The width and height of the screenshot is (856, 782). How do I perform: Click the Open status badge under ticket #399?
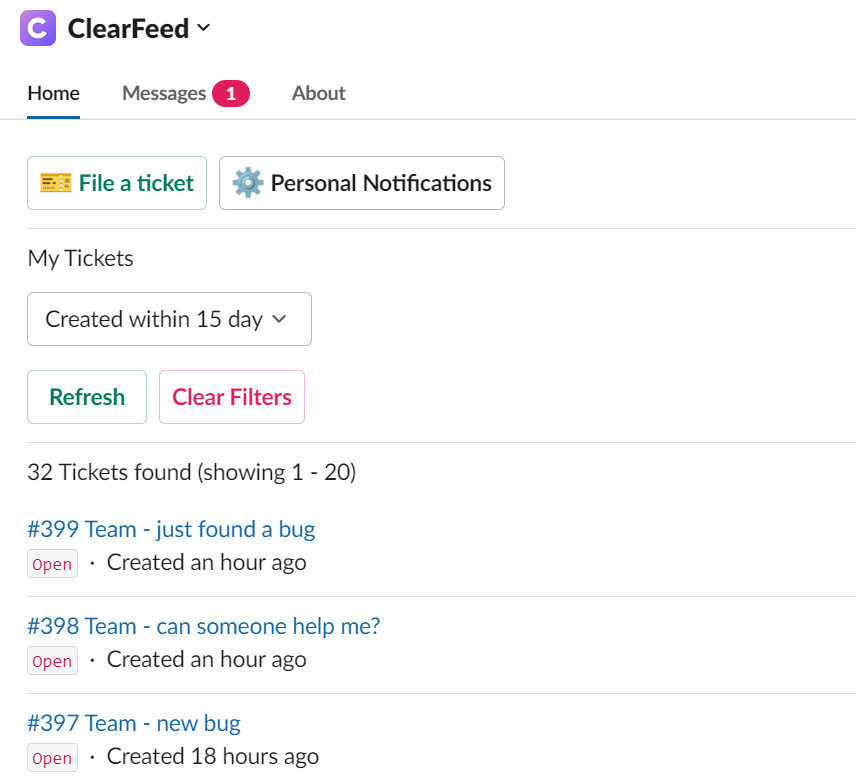pyautogui.click(x=52, y=564)
